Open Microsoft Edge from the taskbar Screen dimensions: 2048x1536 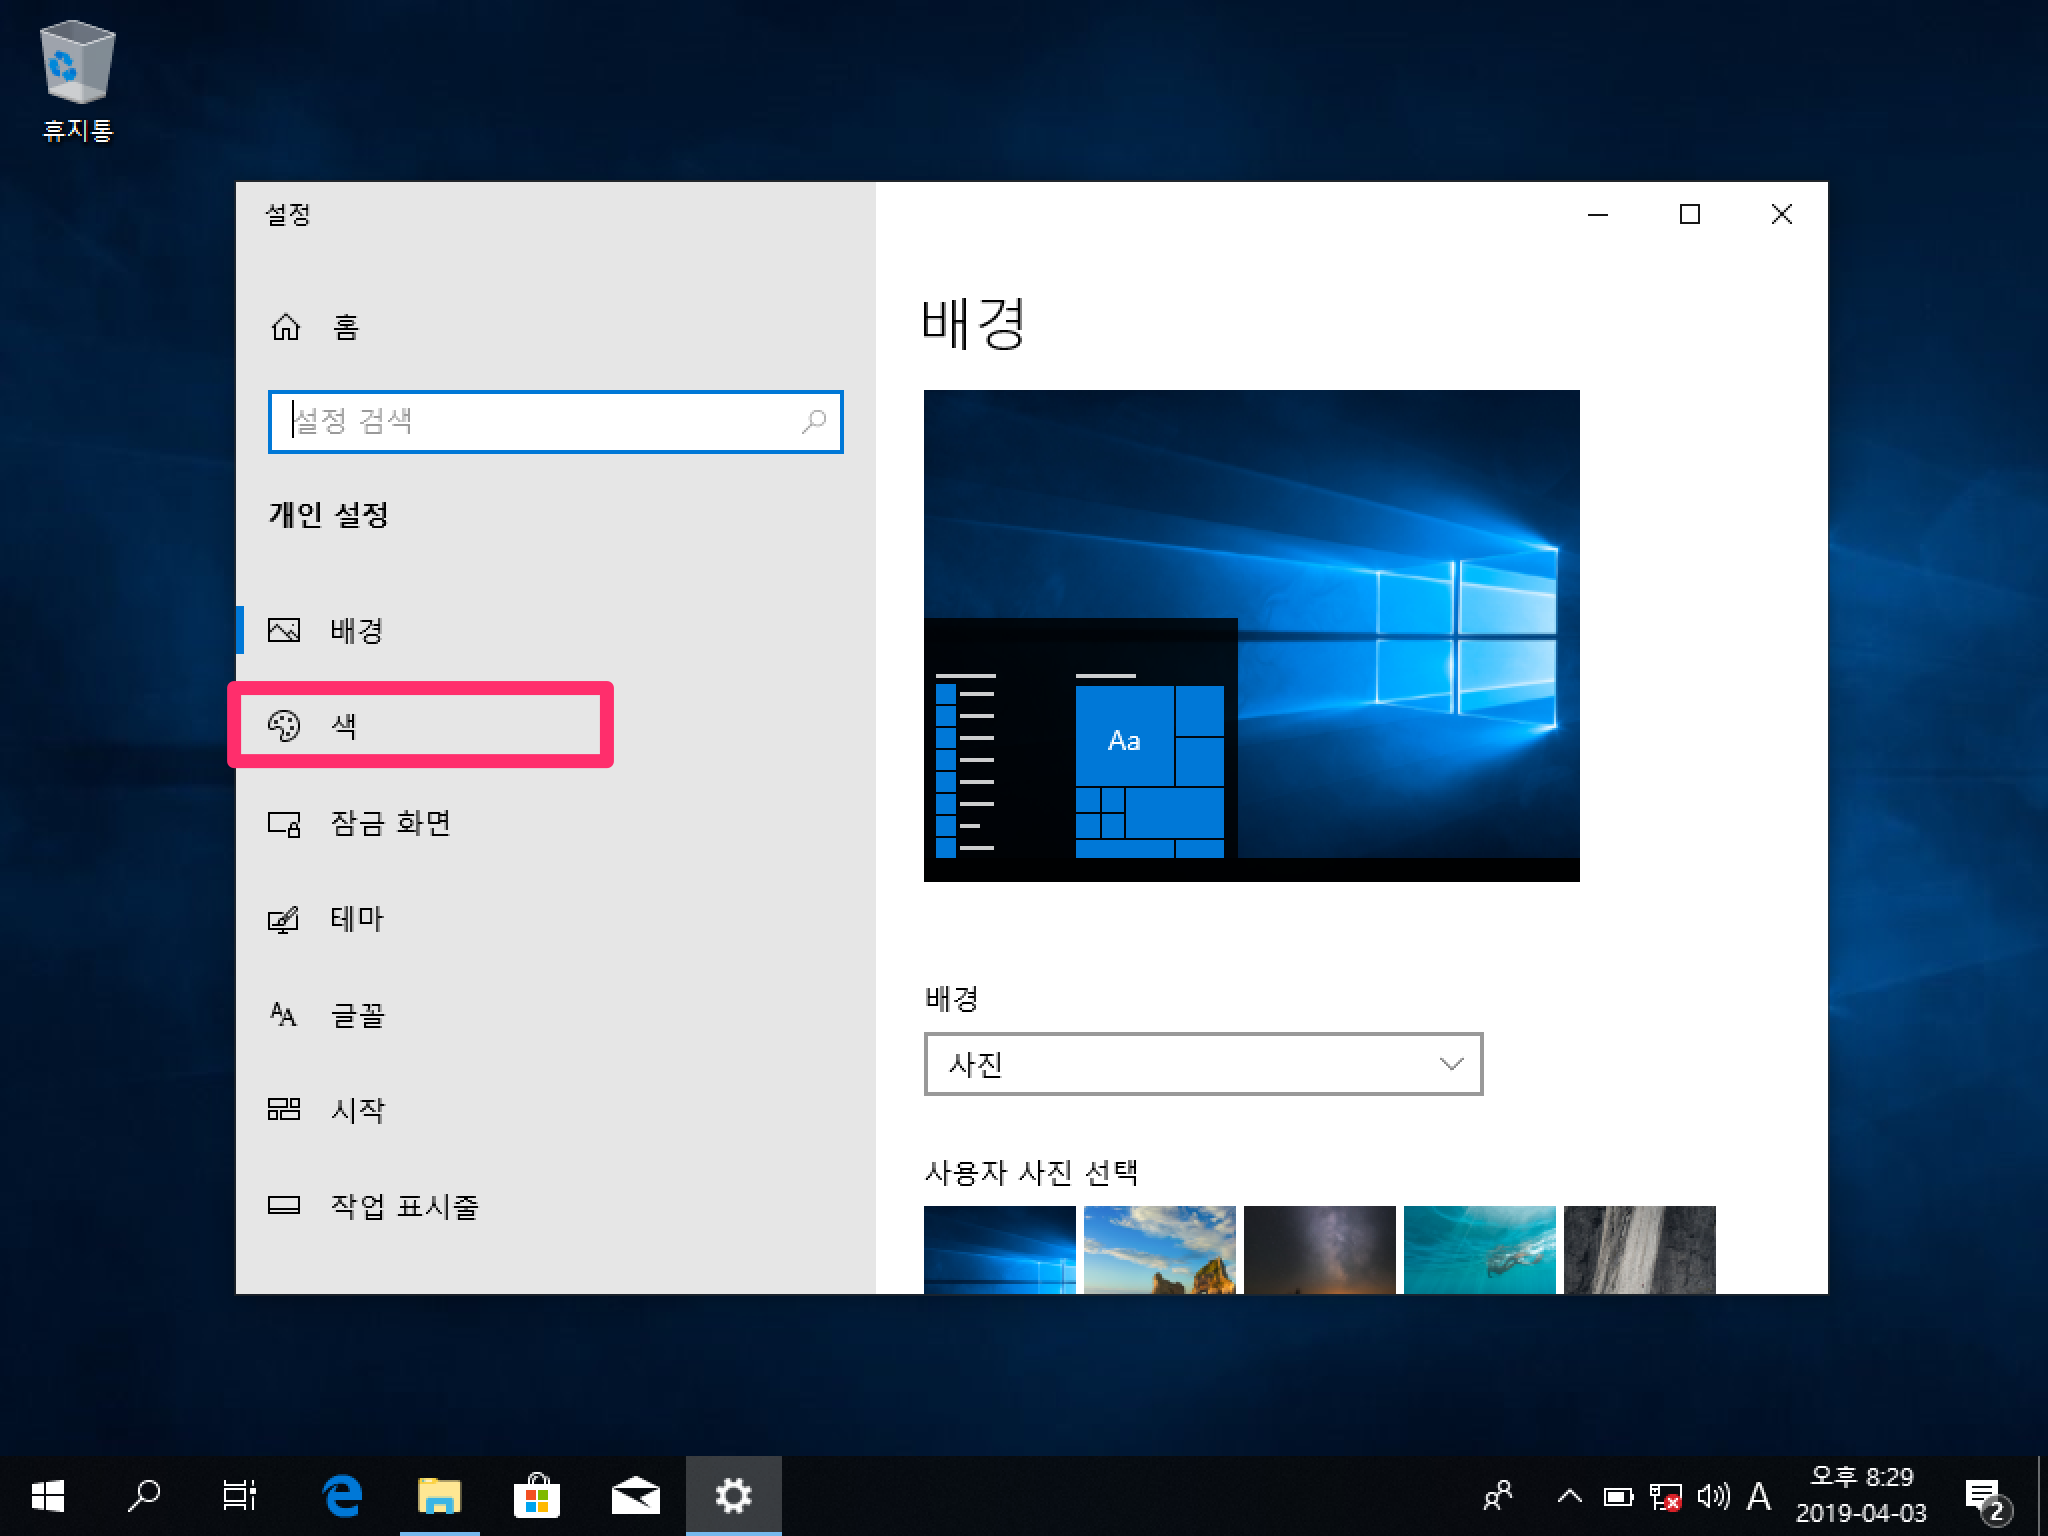[342, 1496]
